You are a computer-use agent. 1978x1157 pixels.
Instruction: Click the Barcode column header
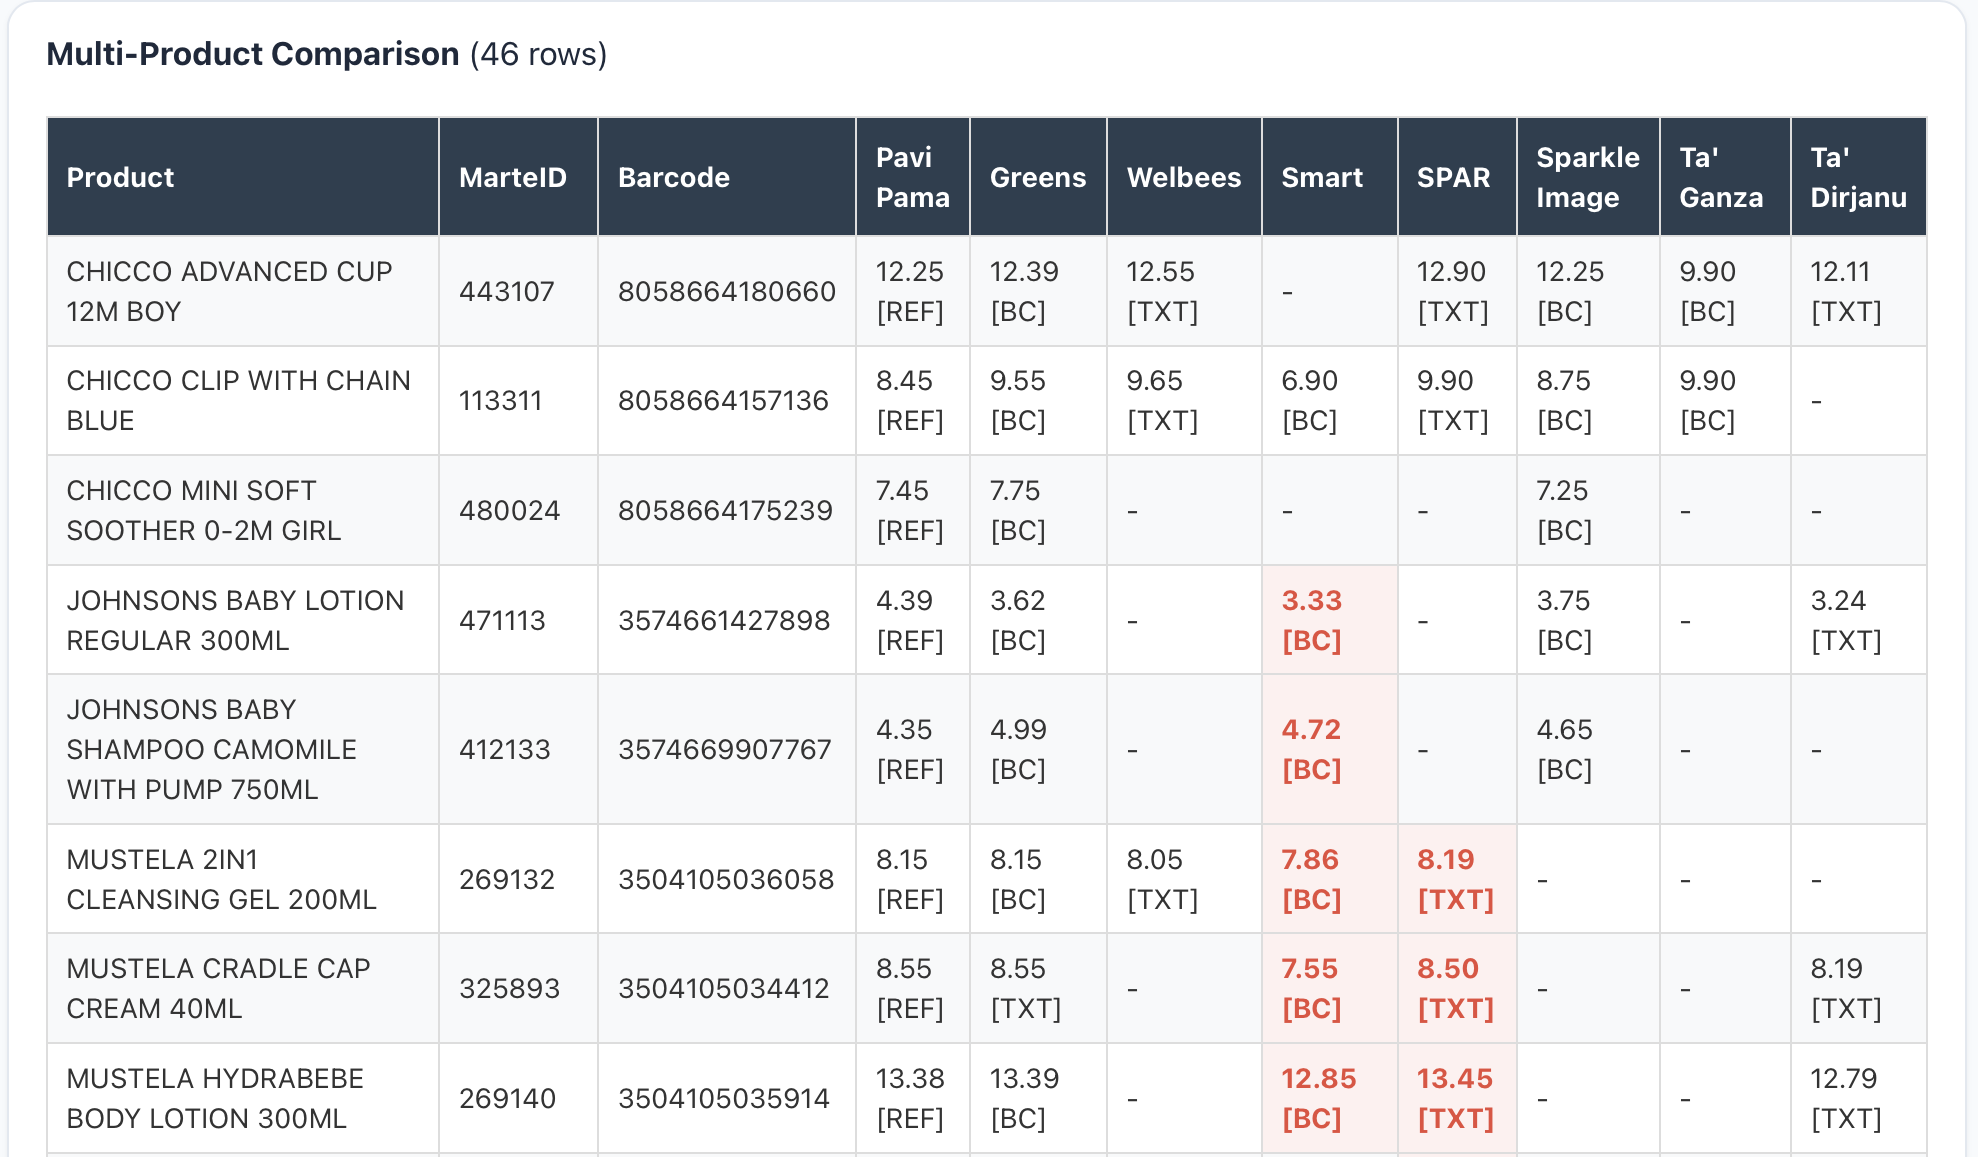(674, 177)
